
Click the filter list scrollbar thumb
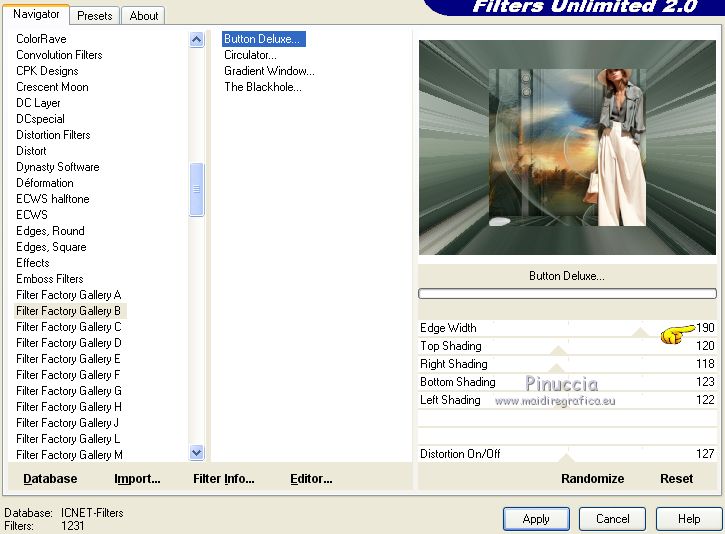pyautogui.click(x=197, y=189)
